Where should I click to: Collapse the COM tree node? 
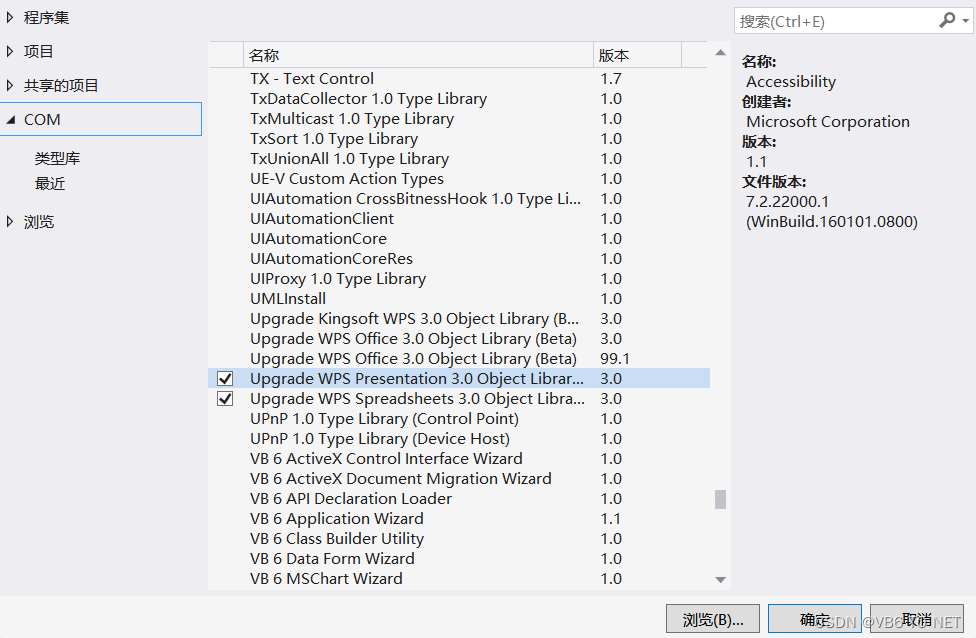point(10,120)
